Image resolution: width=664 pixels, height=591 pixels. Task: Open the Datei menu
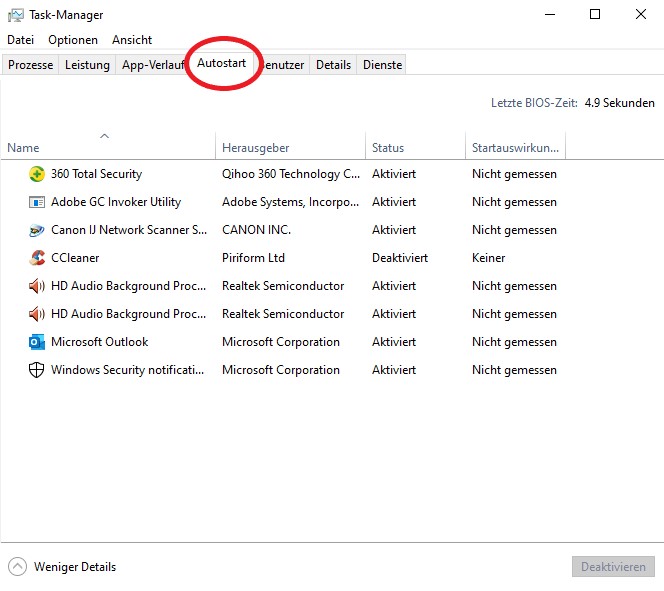[20, 40]
